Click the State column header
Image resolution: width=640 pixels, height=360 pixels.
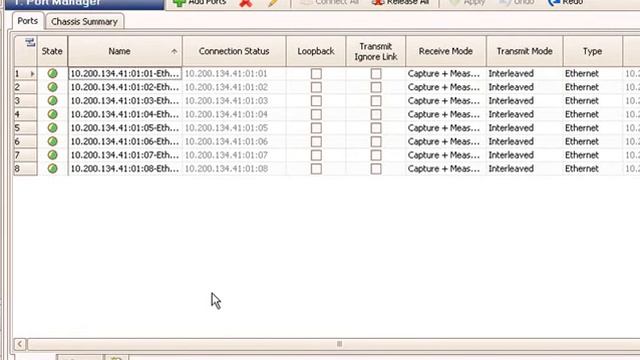(x=52, y=51)
